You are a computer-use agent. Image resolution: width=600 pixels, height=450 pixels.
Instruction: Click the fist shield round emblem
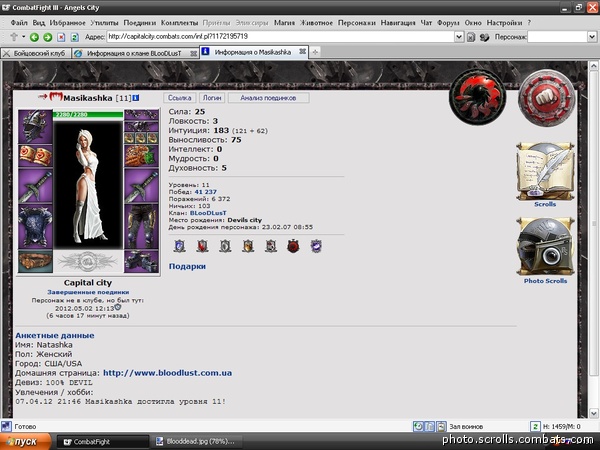pos(546,98)
